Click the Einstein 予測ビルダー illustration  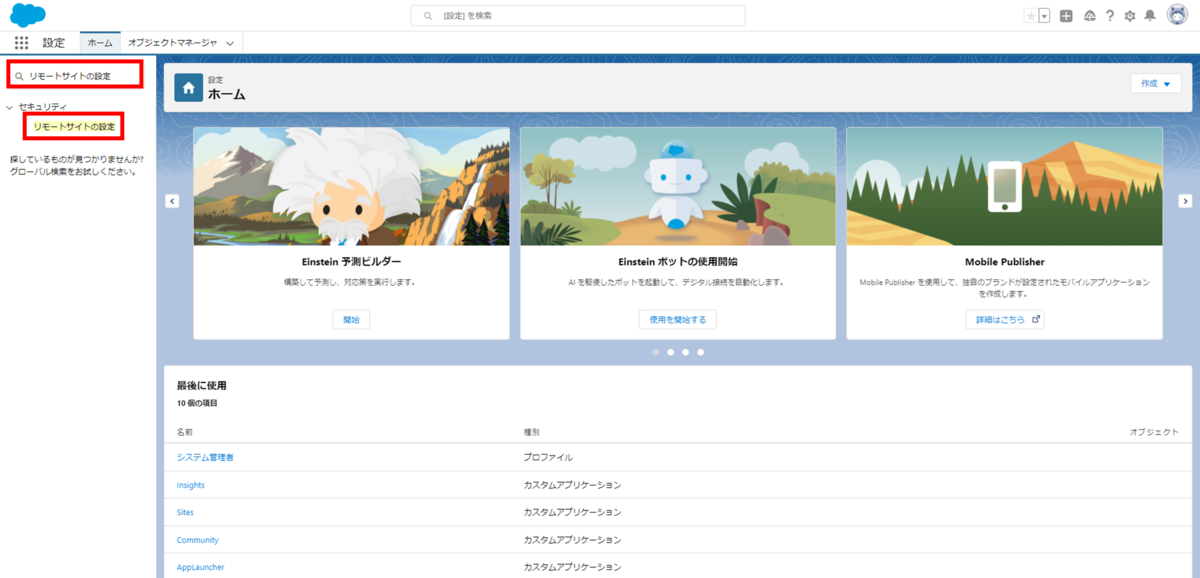pyautogui.click(x=351, y=186)
